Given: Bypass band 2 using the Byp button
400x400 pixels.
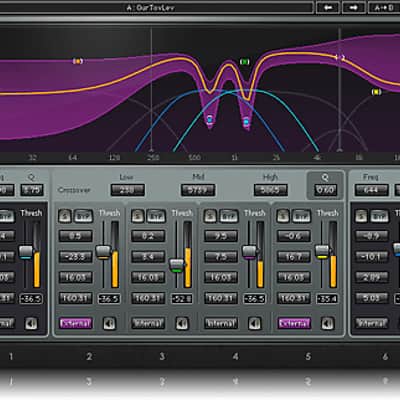Looking at the screenshot, I should point(83,216).
